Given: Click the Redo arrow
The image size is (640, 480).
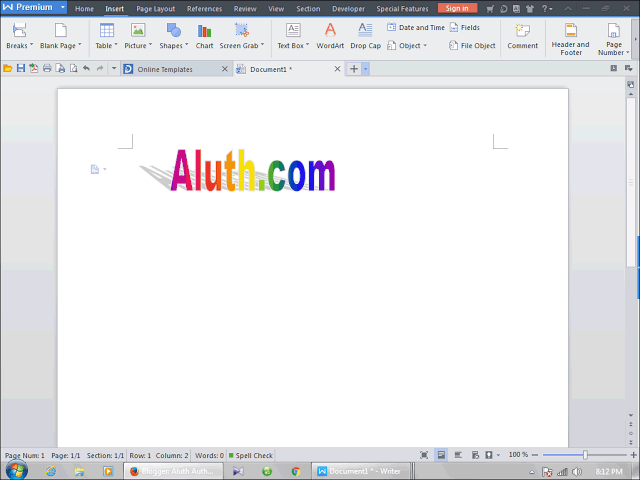Looking at the screenshot, I should pos(100,69).
